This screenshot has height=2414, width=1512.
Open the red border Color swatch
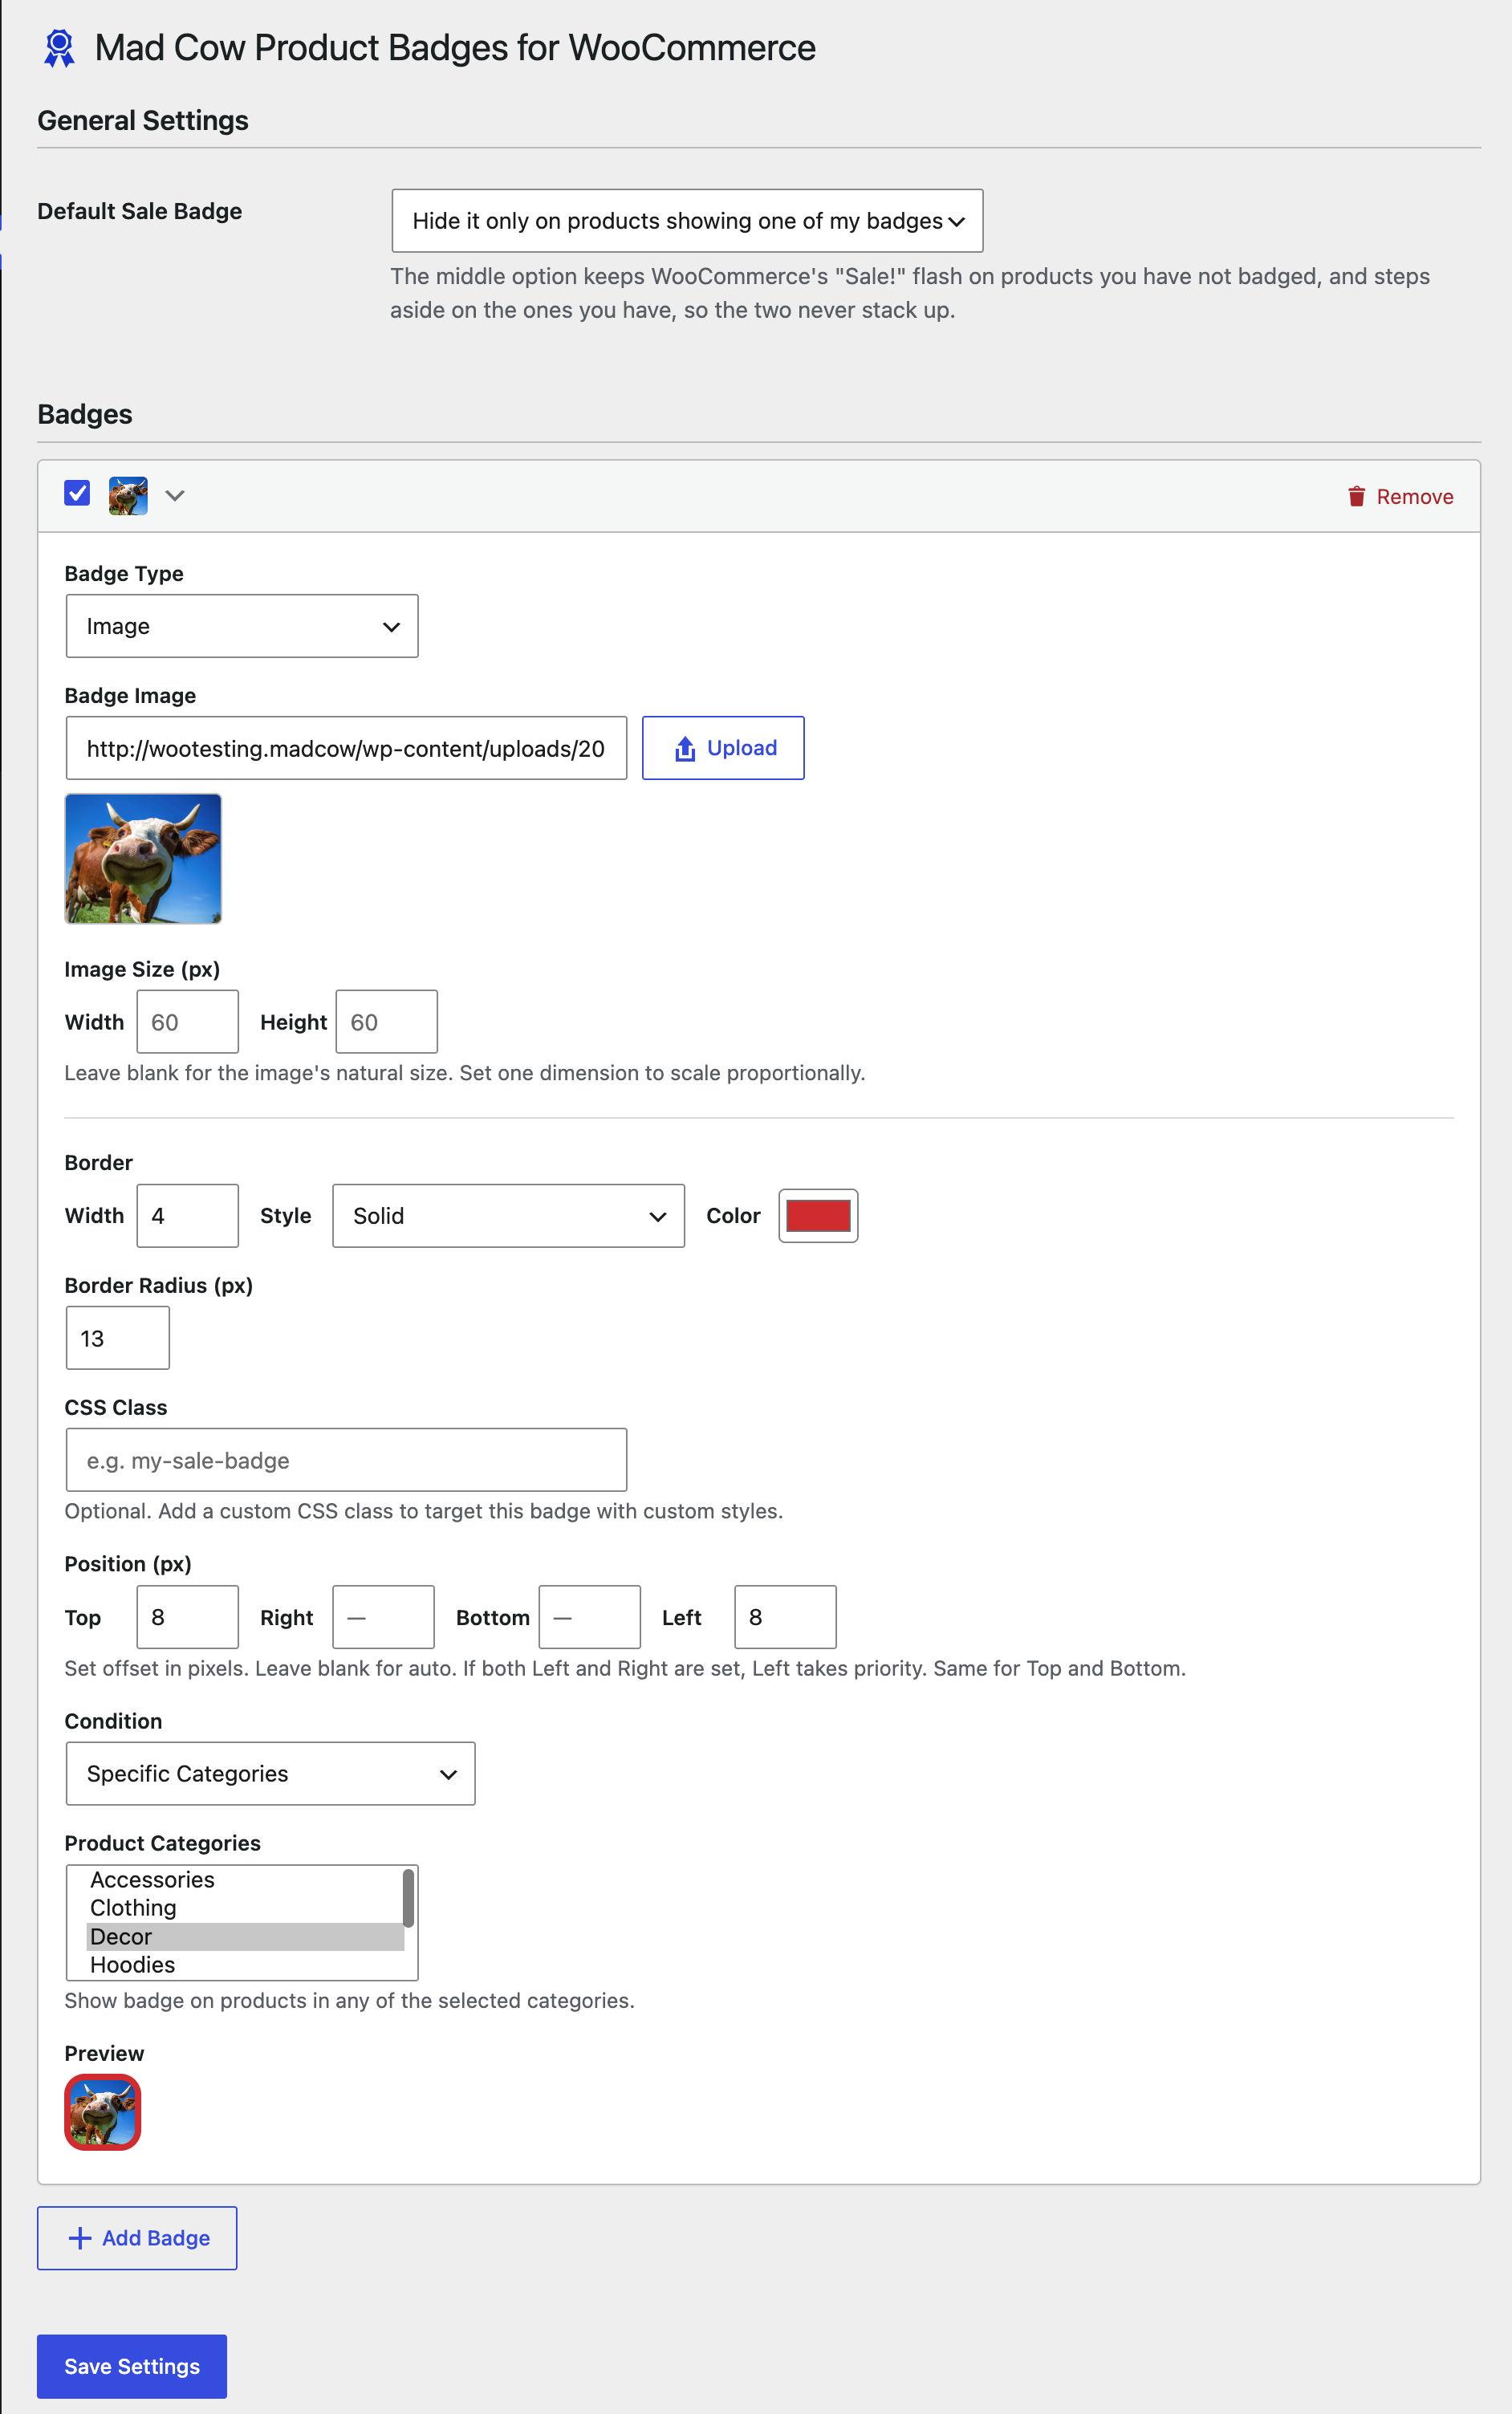818,1216
